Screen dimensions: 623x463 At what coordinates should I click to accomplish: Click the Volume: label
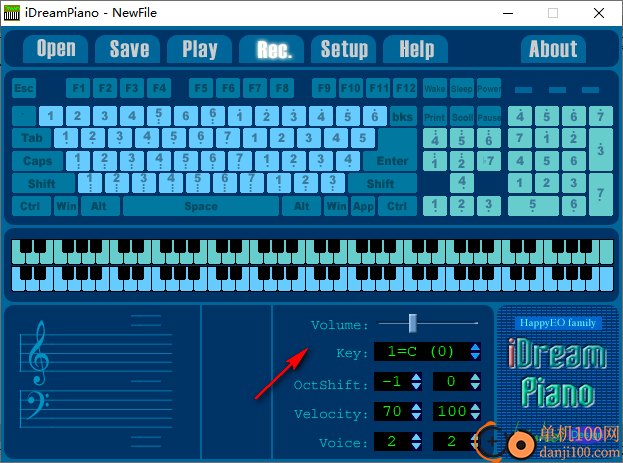pos(340,325)
